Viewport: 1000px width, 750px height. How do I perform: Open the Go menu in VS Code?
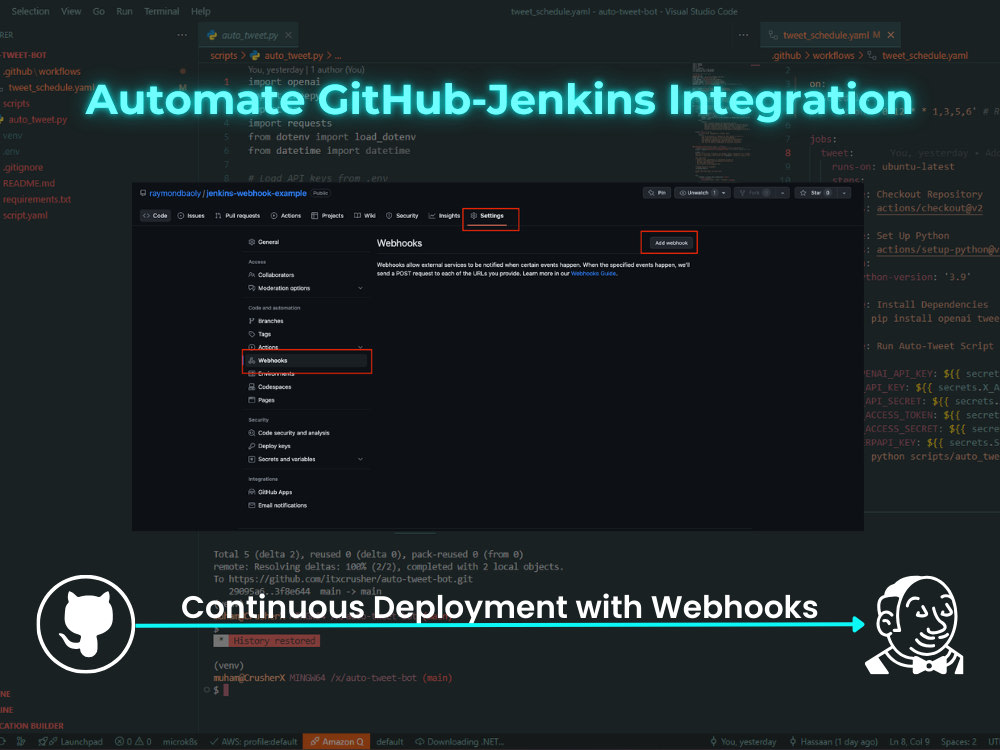tap(98, 11)
